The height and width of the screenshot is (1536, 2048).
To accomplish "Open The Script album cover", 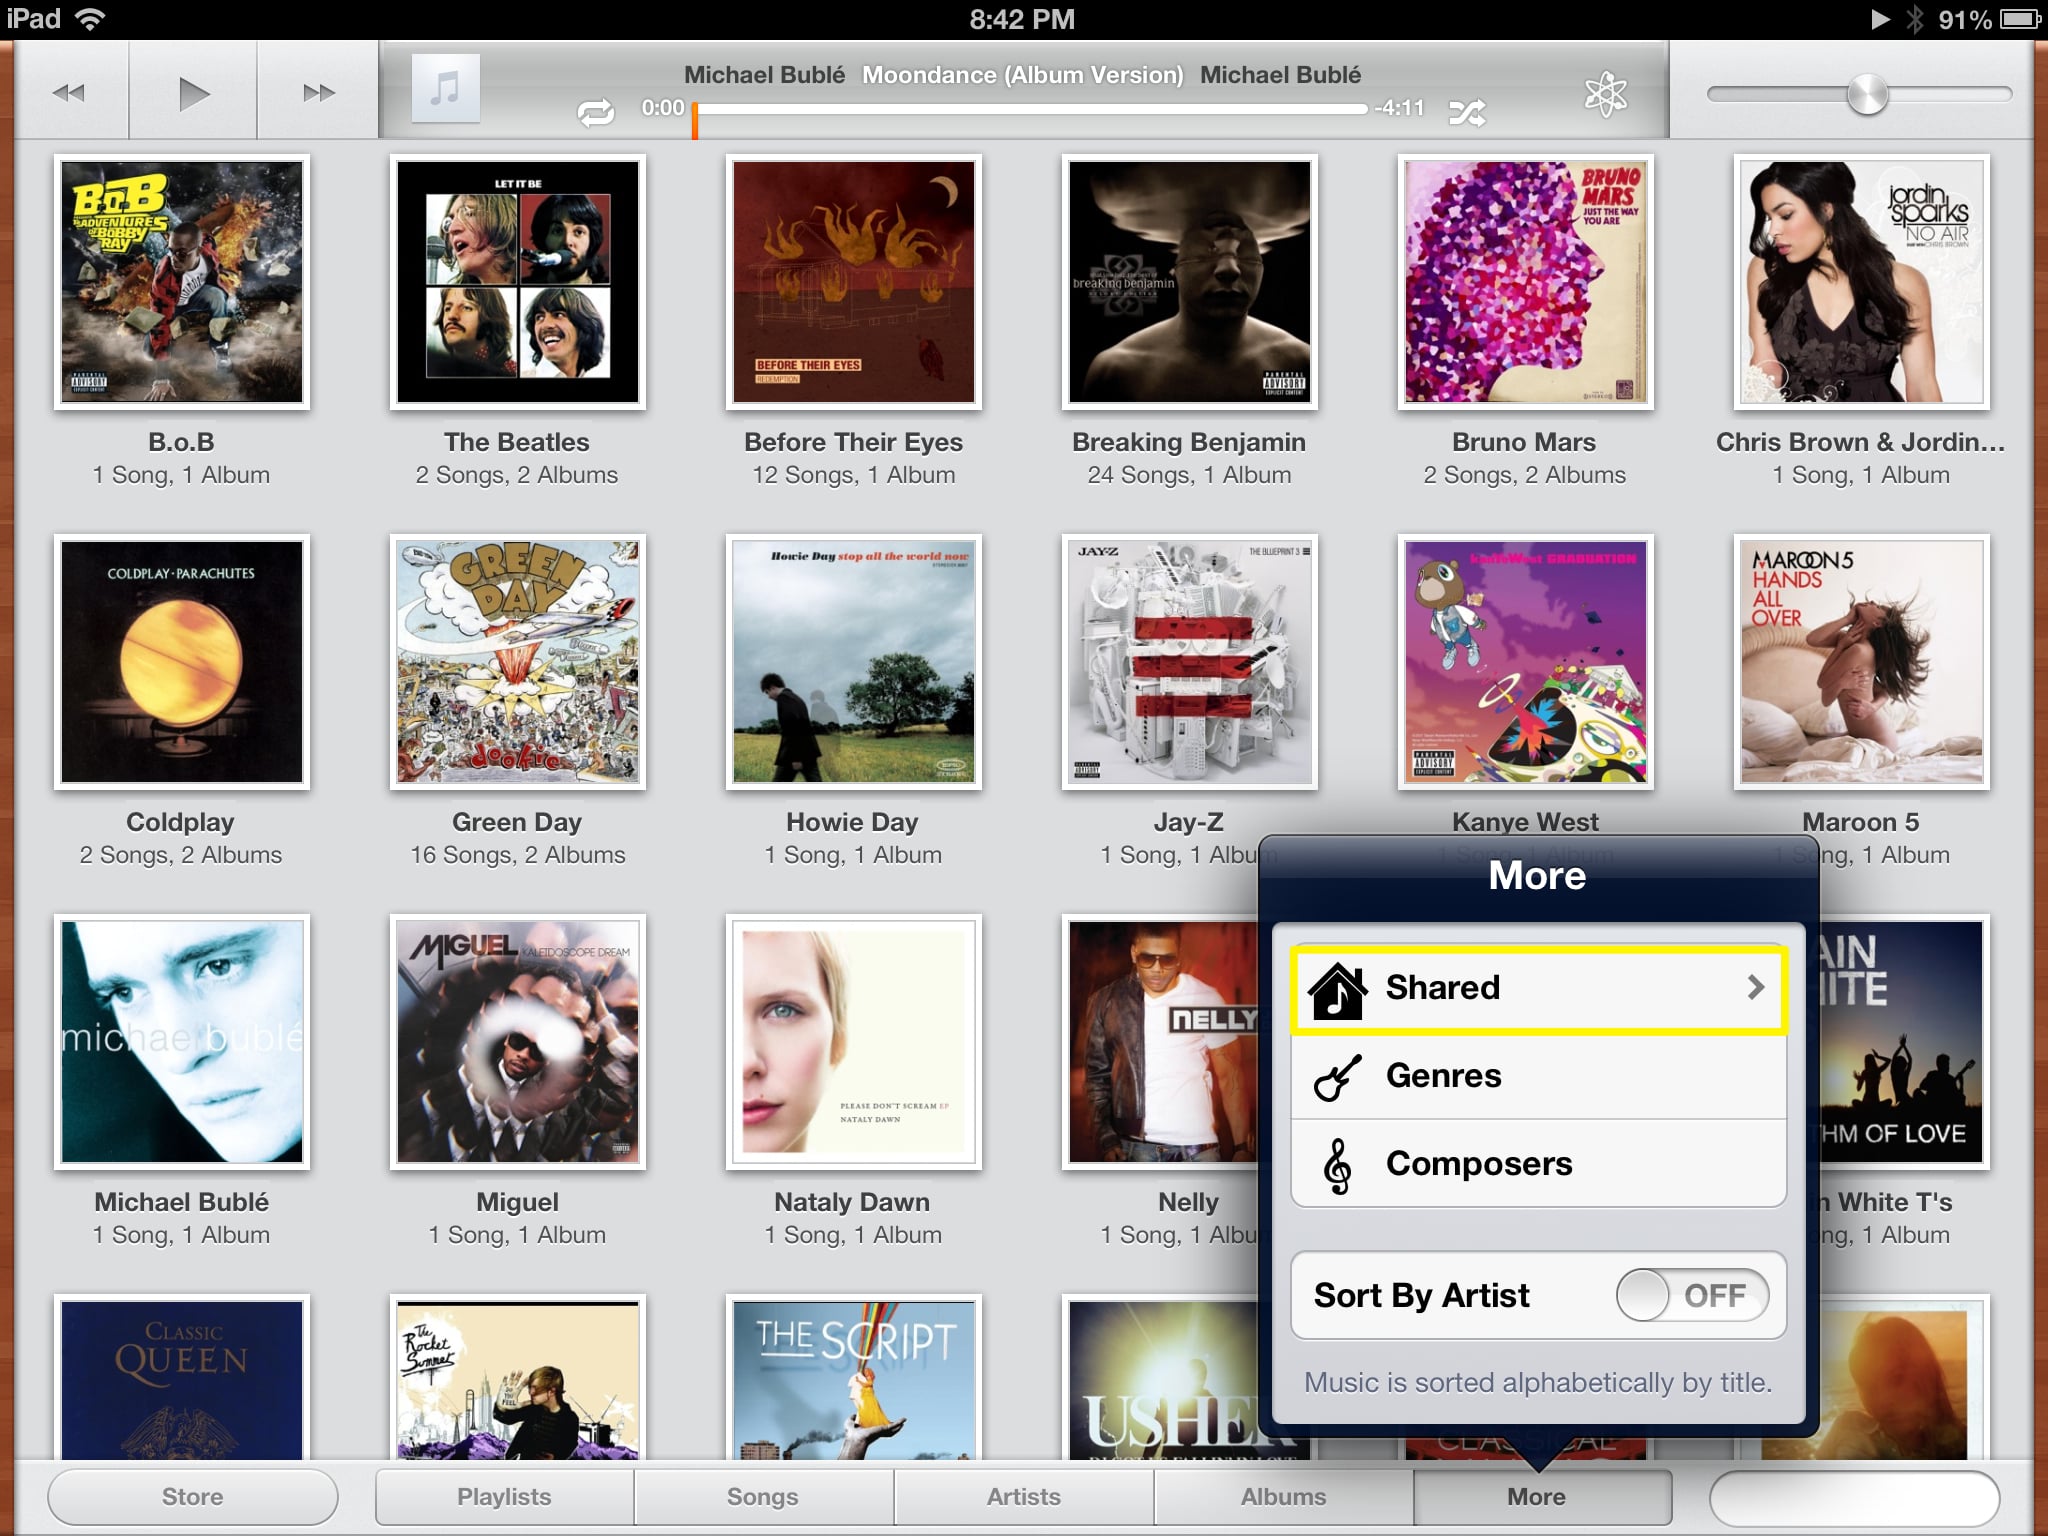I will [x=854, y=1378].
